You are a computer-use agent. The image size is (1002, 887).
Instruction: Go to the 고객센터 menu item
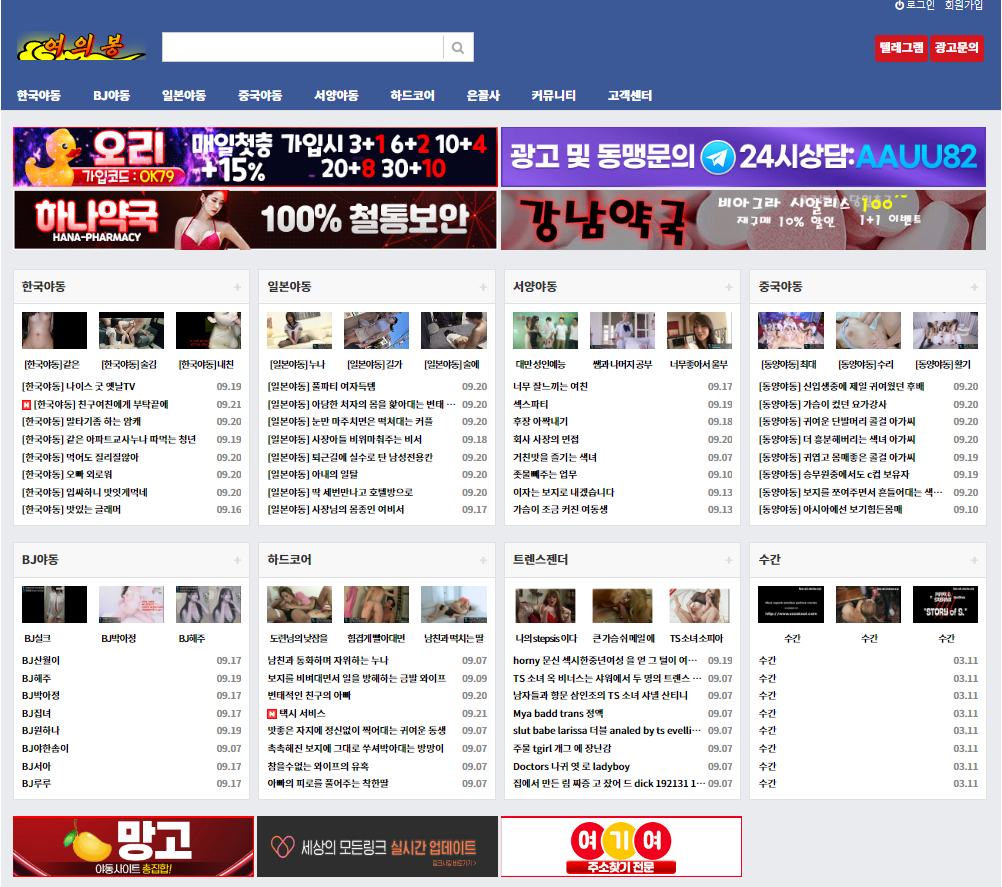pos(629,96)
